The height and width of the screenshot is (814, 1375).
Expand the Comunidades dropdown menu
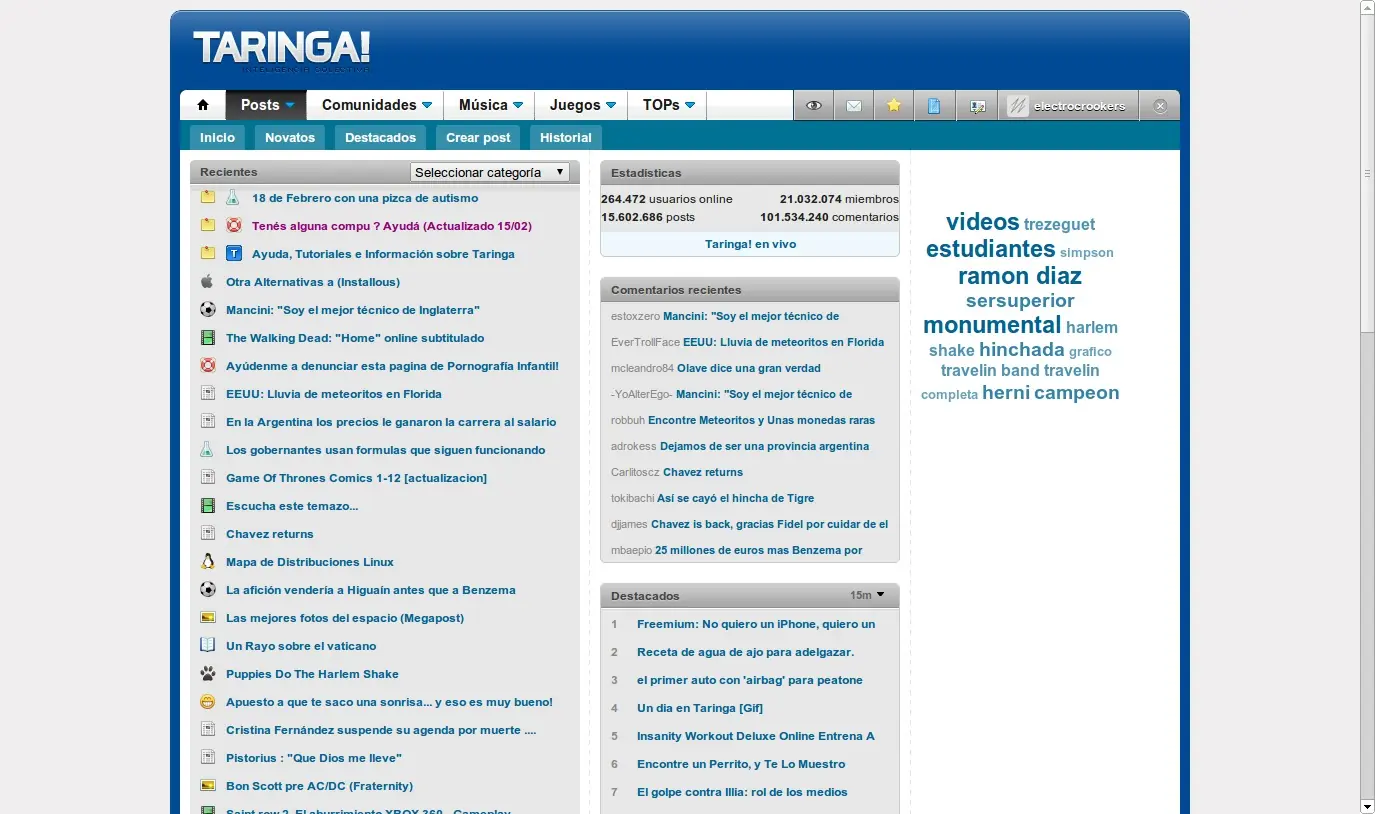click(427, 105)
